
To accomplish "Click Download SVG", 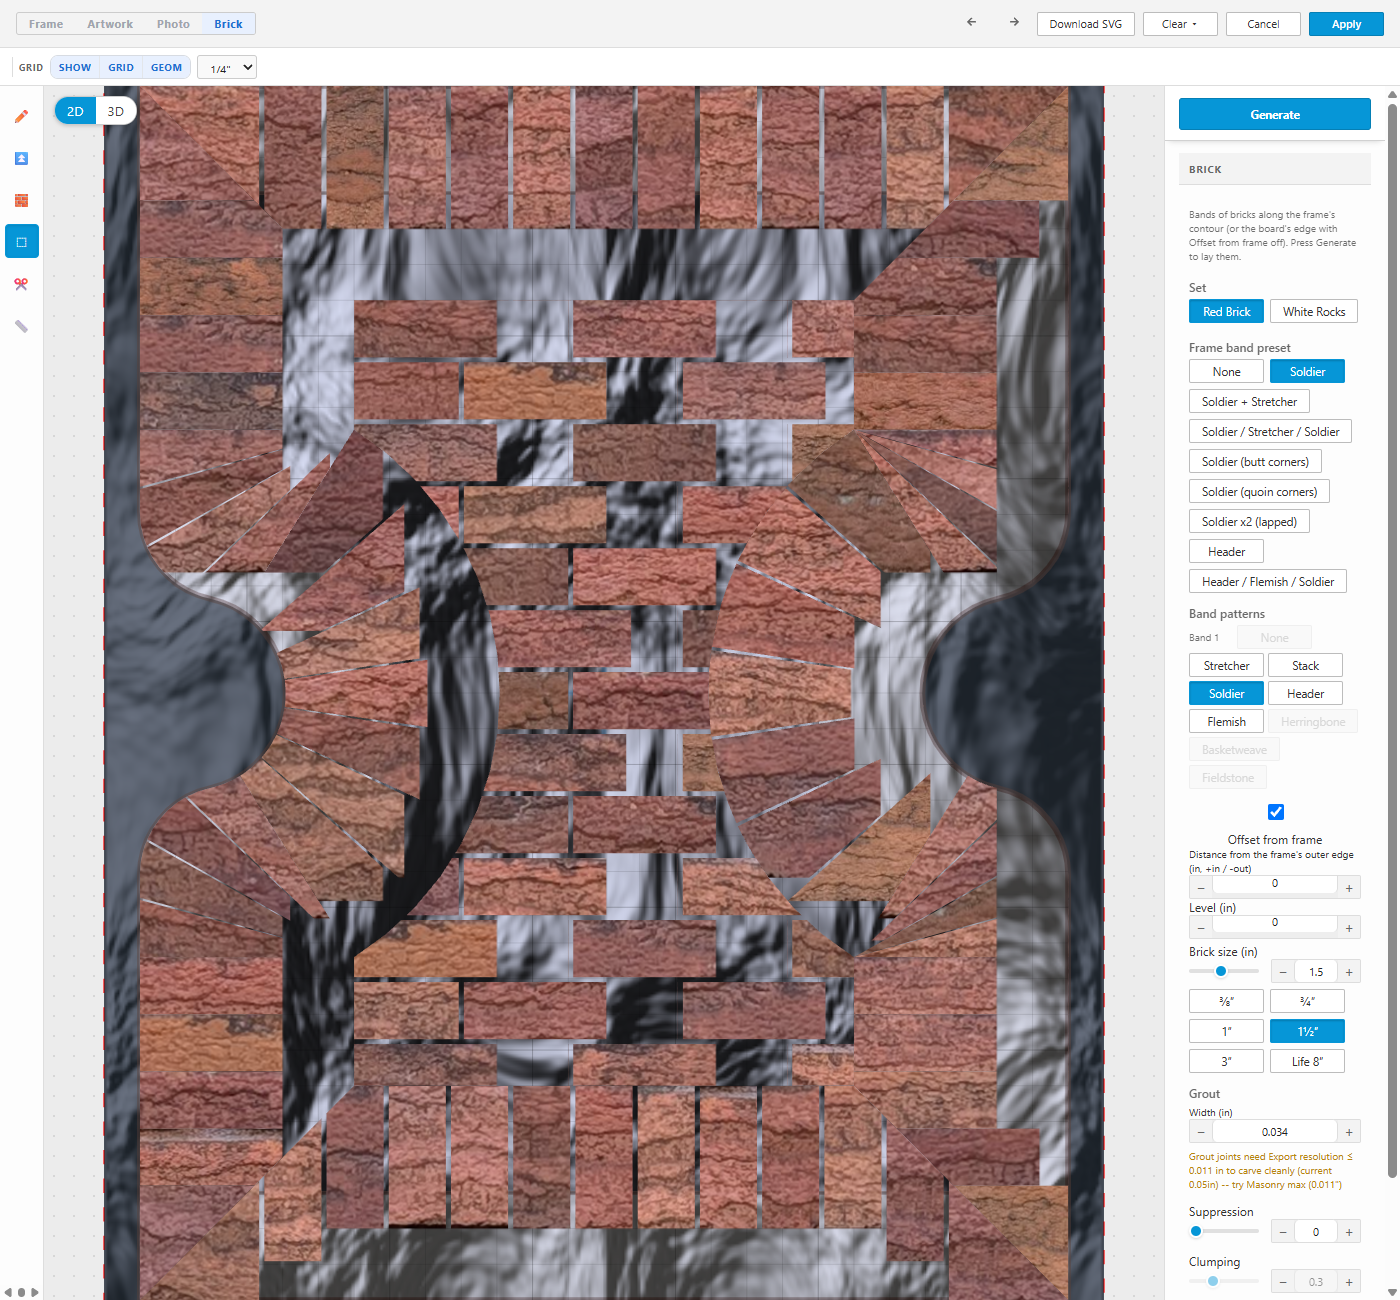I will (x=1085, y=24).
